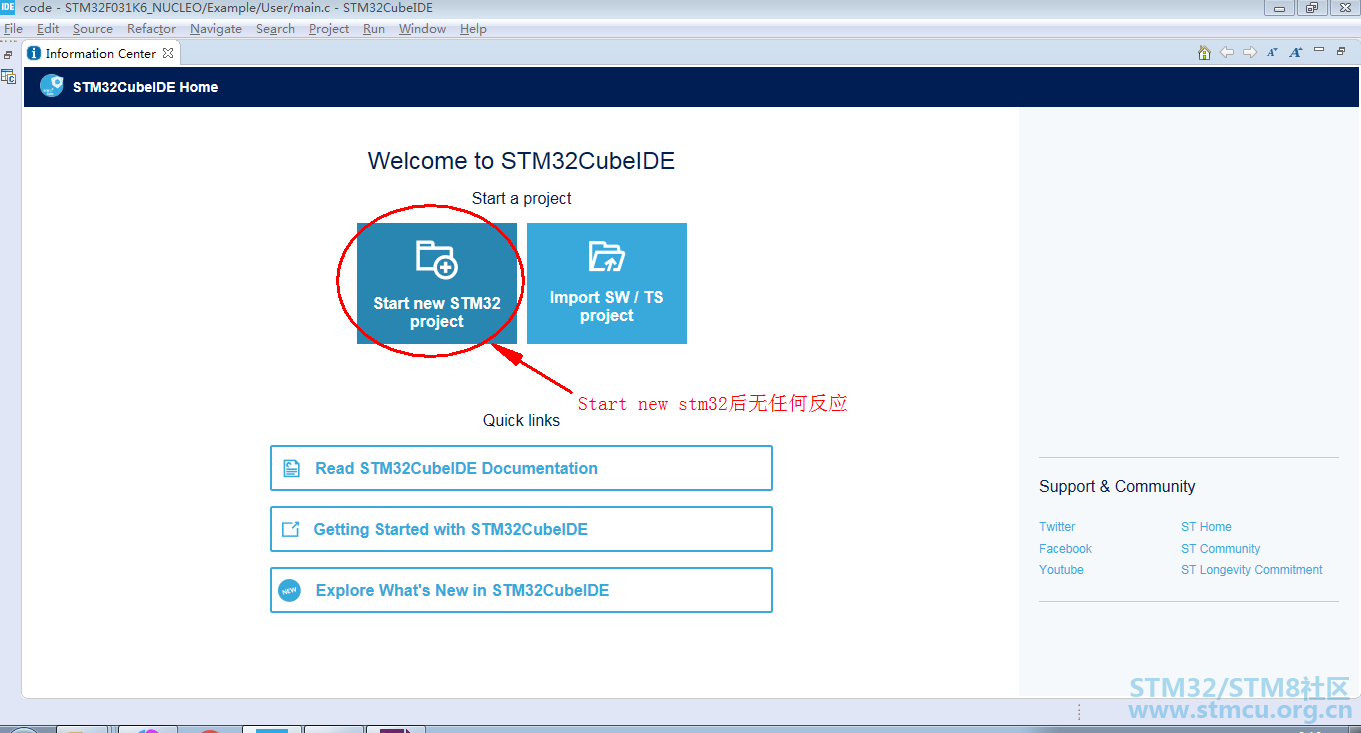Open the Navigate menu
The image size is (1361, 733).
coord(216,29)
